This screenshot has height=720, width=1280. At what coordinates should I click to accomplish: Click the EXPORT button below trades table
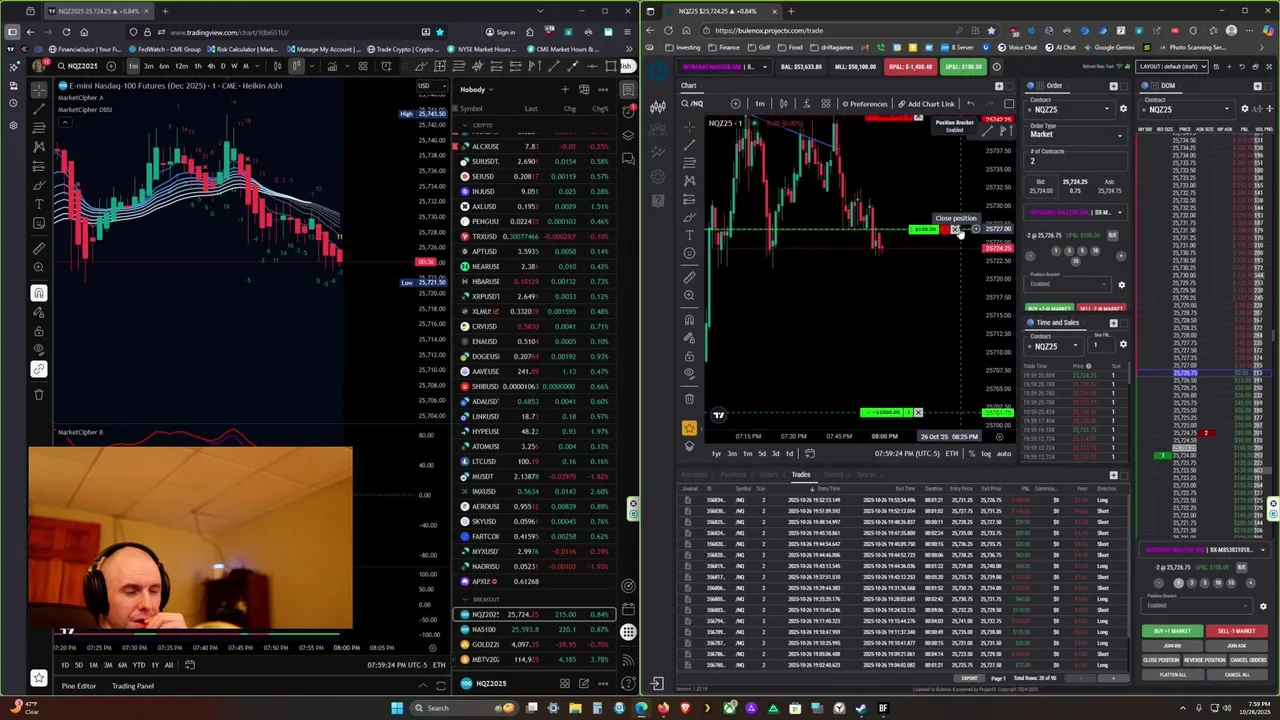tap(969, 678)
